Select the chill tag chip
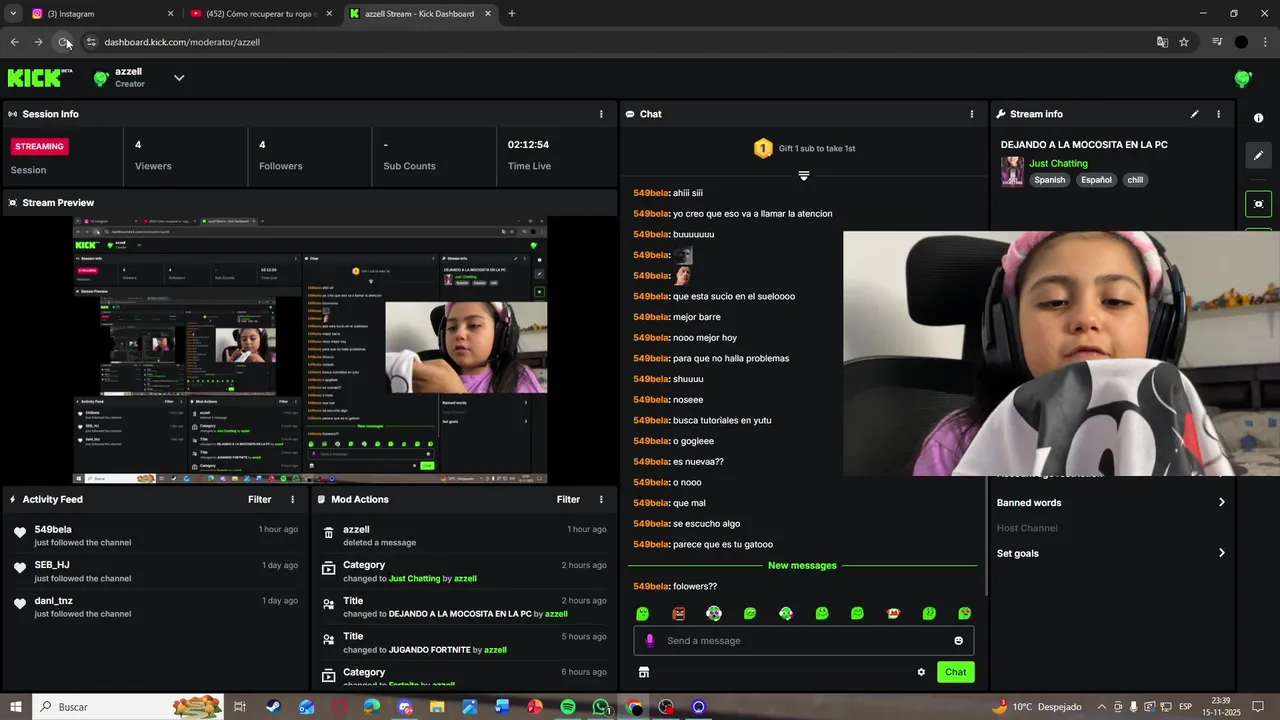Screen dimensions: 1280x720 pos(1135,180)
